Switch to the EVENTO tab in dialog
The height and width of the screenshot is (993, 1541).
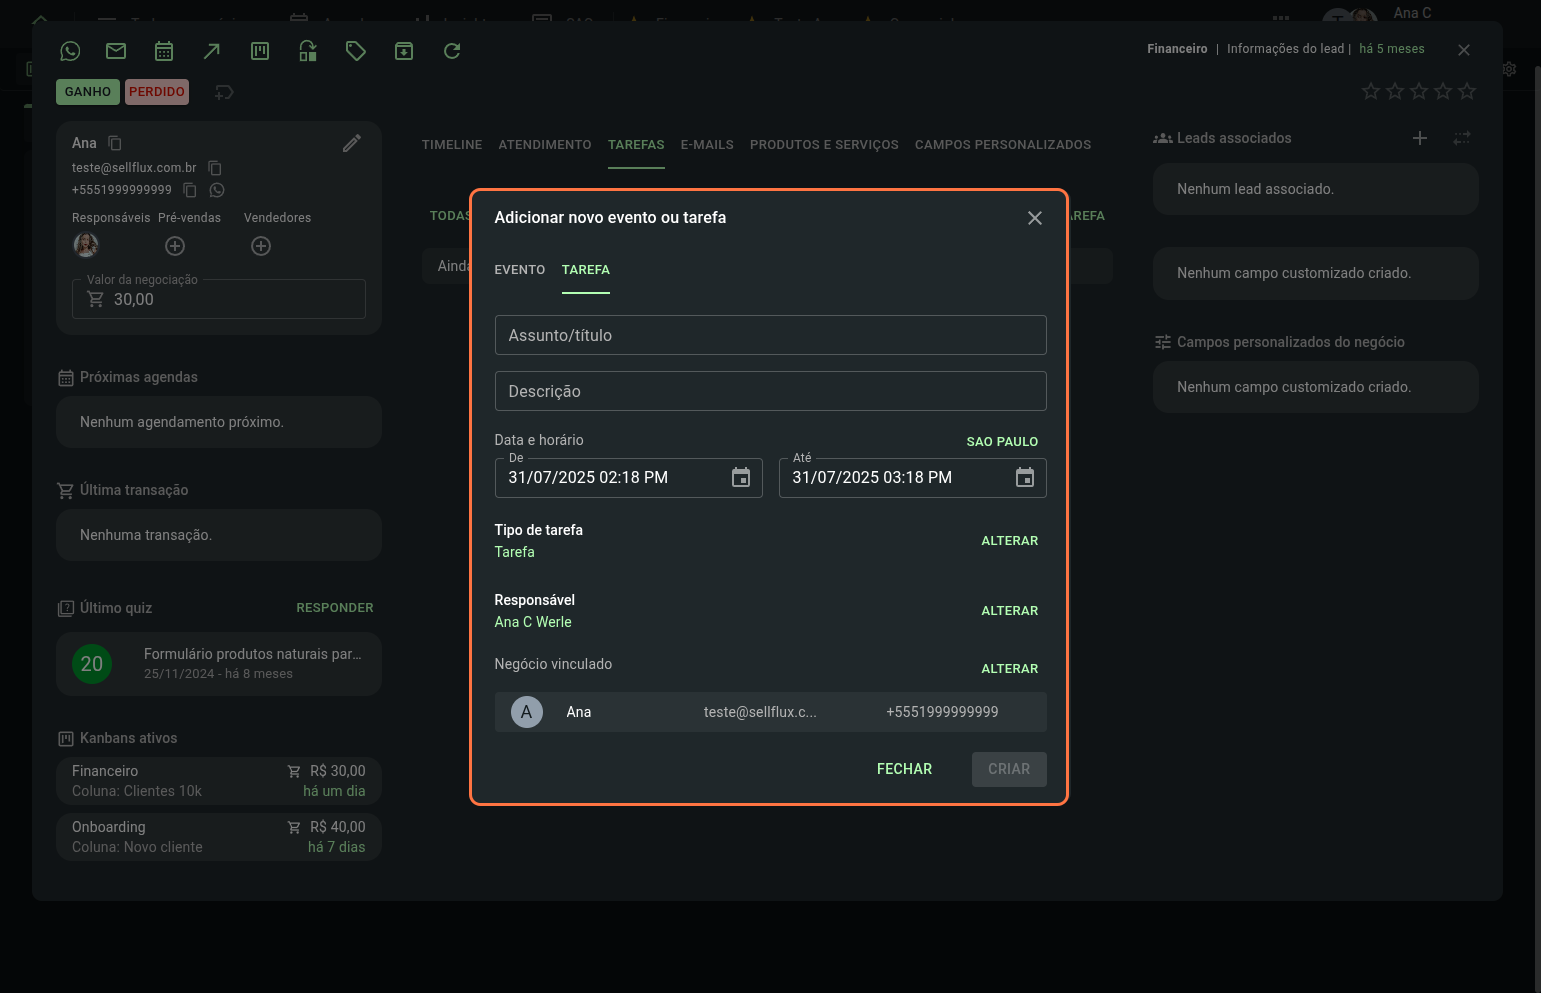click(x=520, y=270)
